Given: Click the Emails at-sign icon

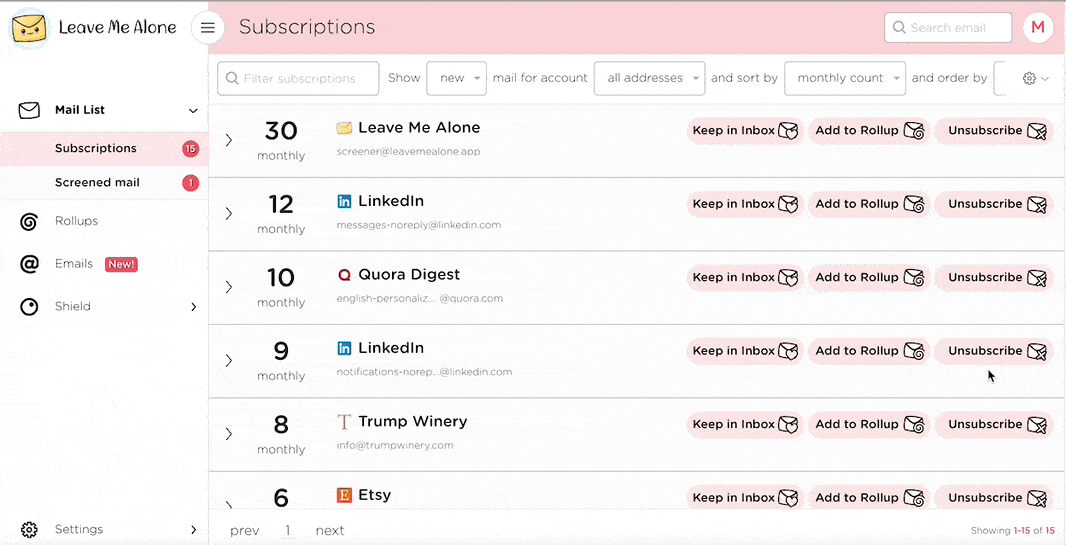Looking at the screenshot, I should 29,264.
